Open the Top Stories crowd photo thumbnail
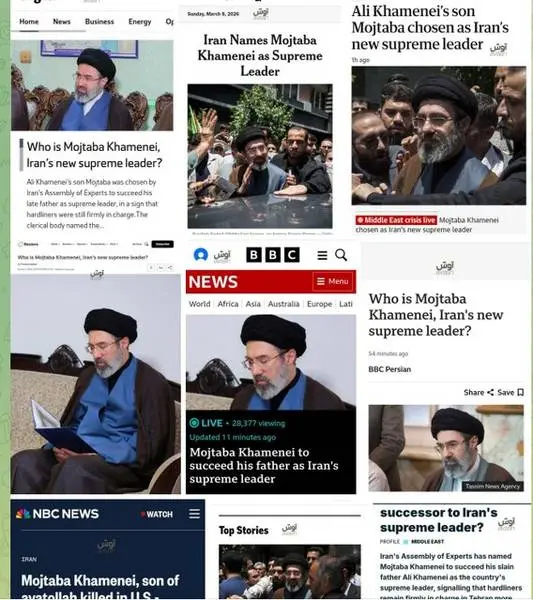533x600 pixels. tap(290, 571)
